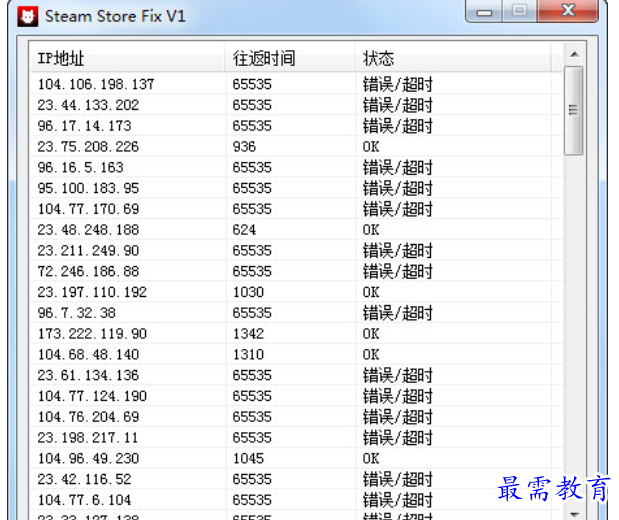Click 错误/超时 status of 23.61.134.136

pyautogui.click(x=398, y=375)
